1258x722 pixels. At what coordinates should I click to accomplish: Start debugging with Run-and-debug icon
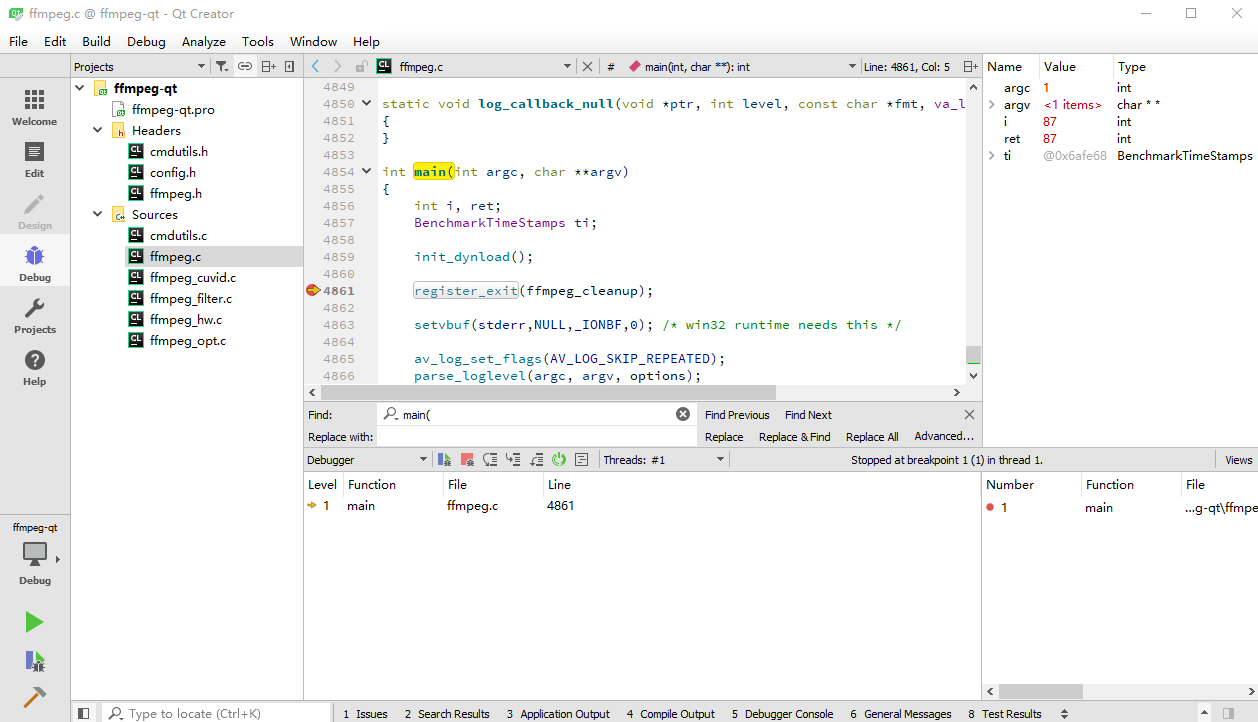[x=35, y=660]
